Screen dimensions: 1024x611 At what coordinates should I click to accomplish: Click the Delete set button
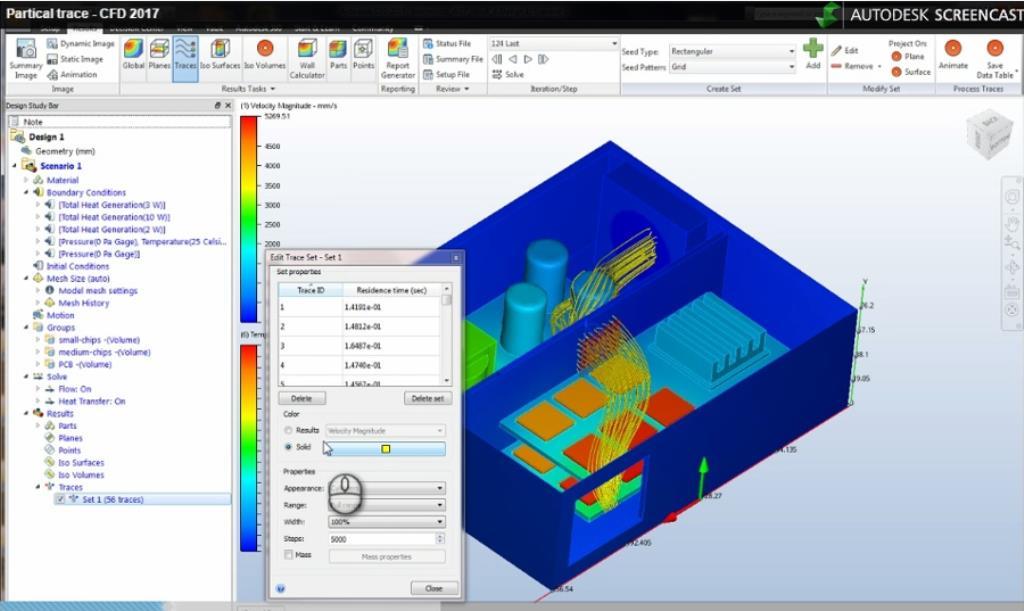428,398
